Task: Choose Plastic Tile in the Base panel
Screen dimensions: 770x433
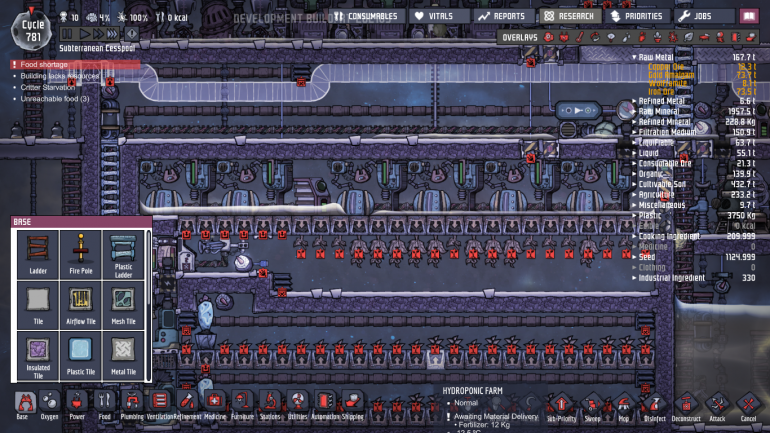Action: pos(81,355)
